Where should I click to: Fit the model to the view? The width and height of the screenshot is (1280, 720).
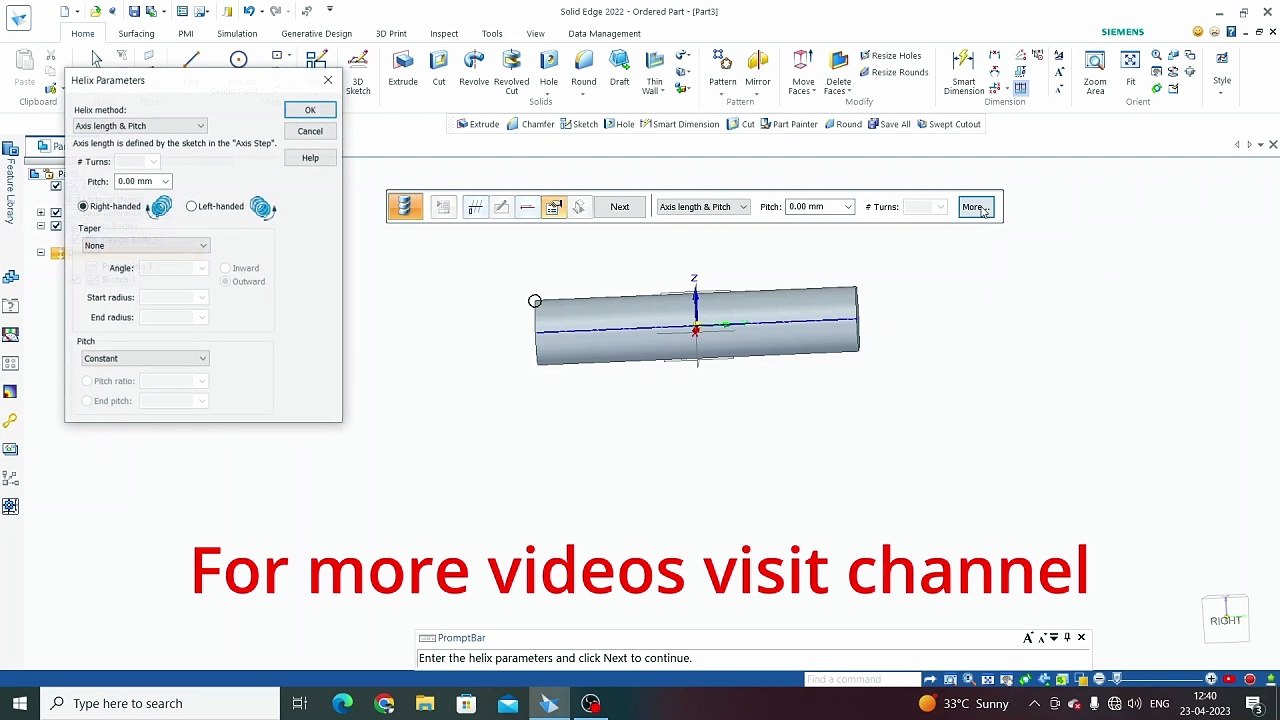coord(1130,69)
